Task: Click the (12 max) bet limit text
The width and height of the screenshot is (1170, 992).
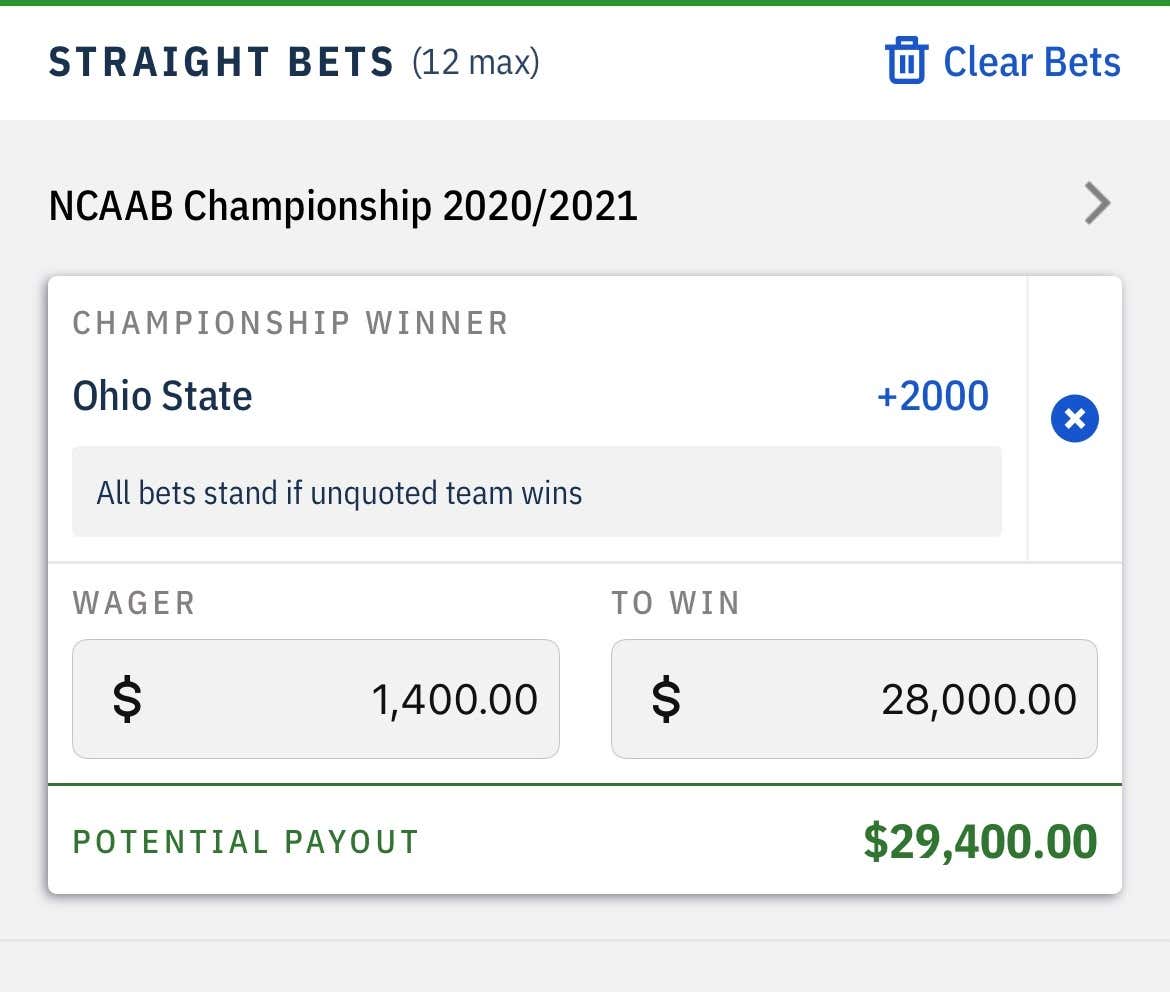Action: coord(476,62)
